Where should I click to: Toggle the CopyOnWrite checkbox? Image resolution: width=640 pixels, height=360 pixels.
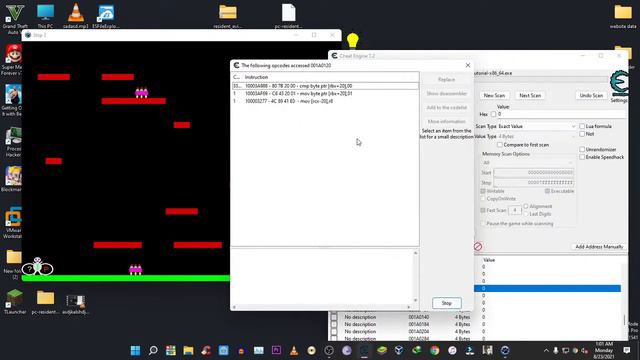(x=483, y=199)
